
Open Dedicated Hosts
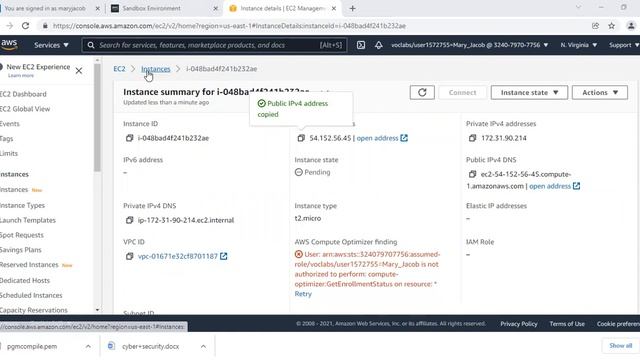pos(25,280)
